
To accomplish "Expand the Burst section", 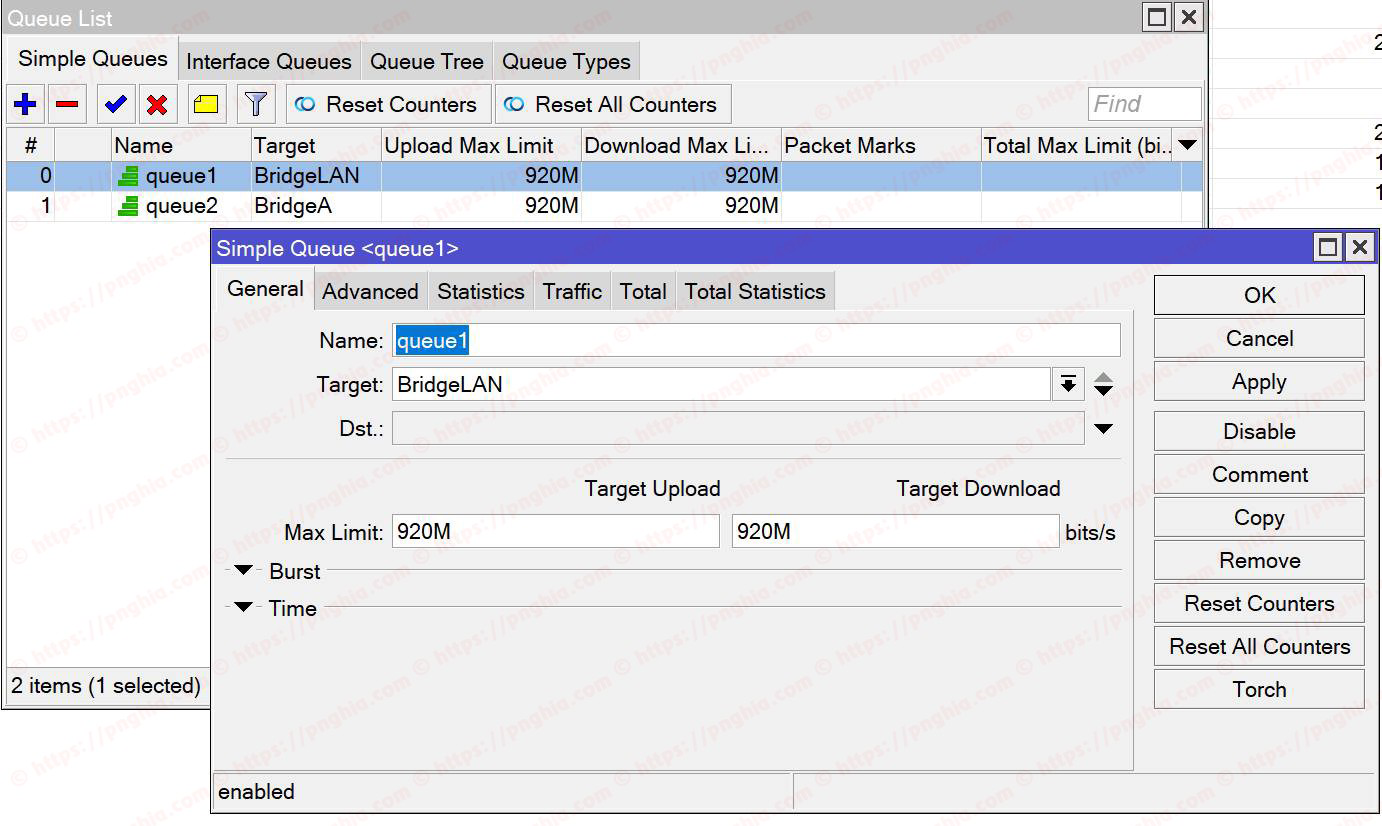I will [x=243, y=570].
